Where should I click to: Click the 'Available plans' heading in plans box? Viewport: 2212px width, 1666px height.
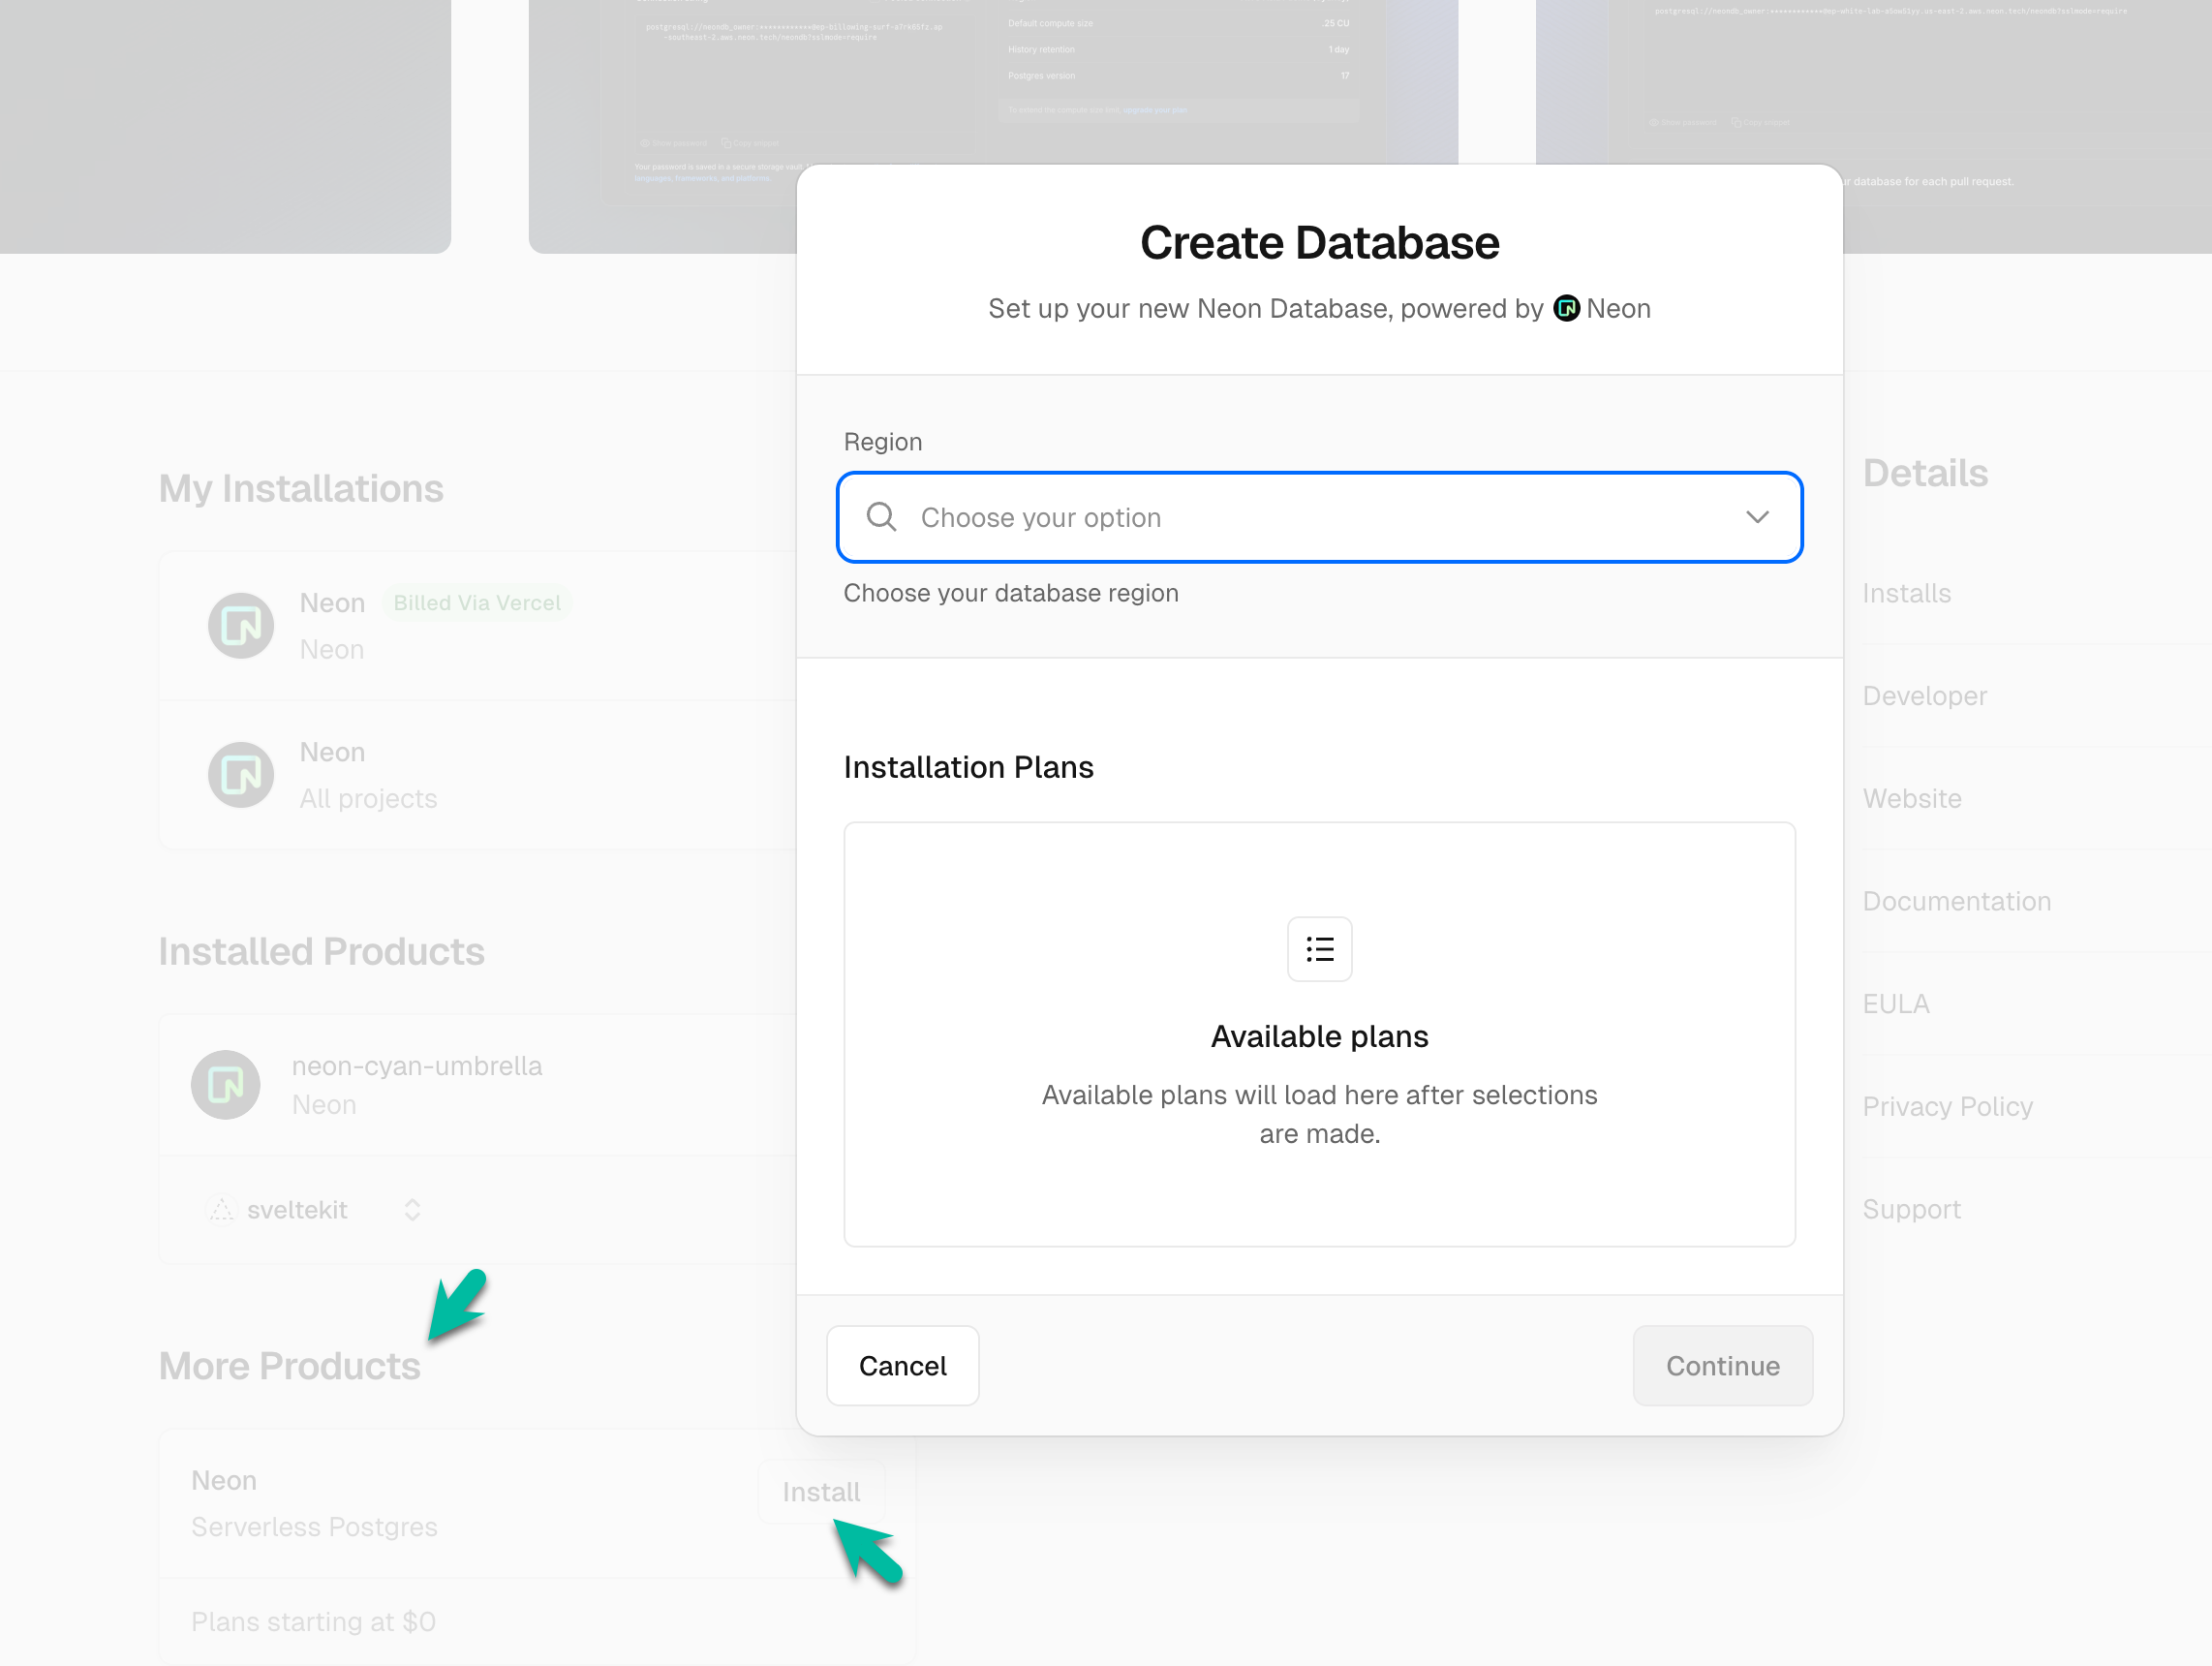pyautogui.click(x=1319, y=1036)
